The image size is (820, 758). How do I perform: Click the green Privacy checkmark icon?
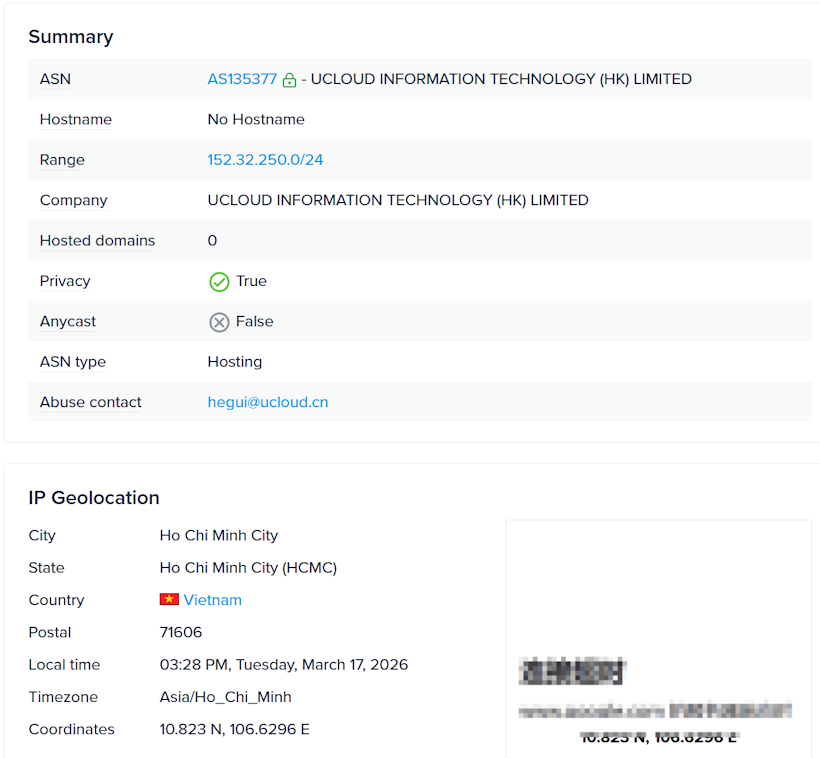click(219, 282)
